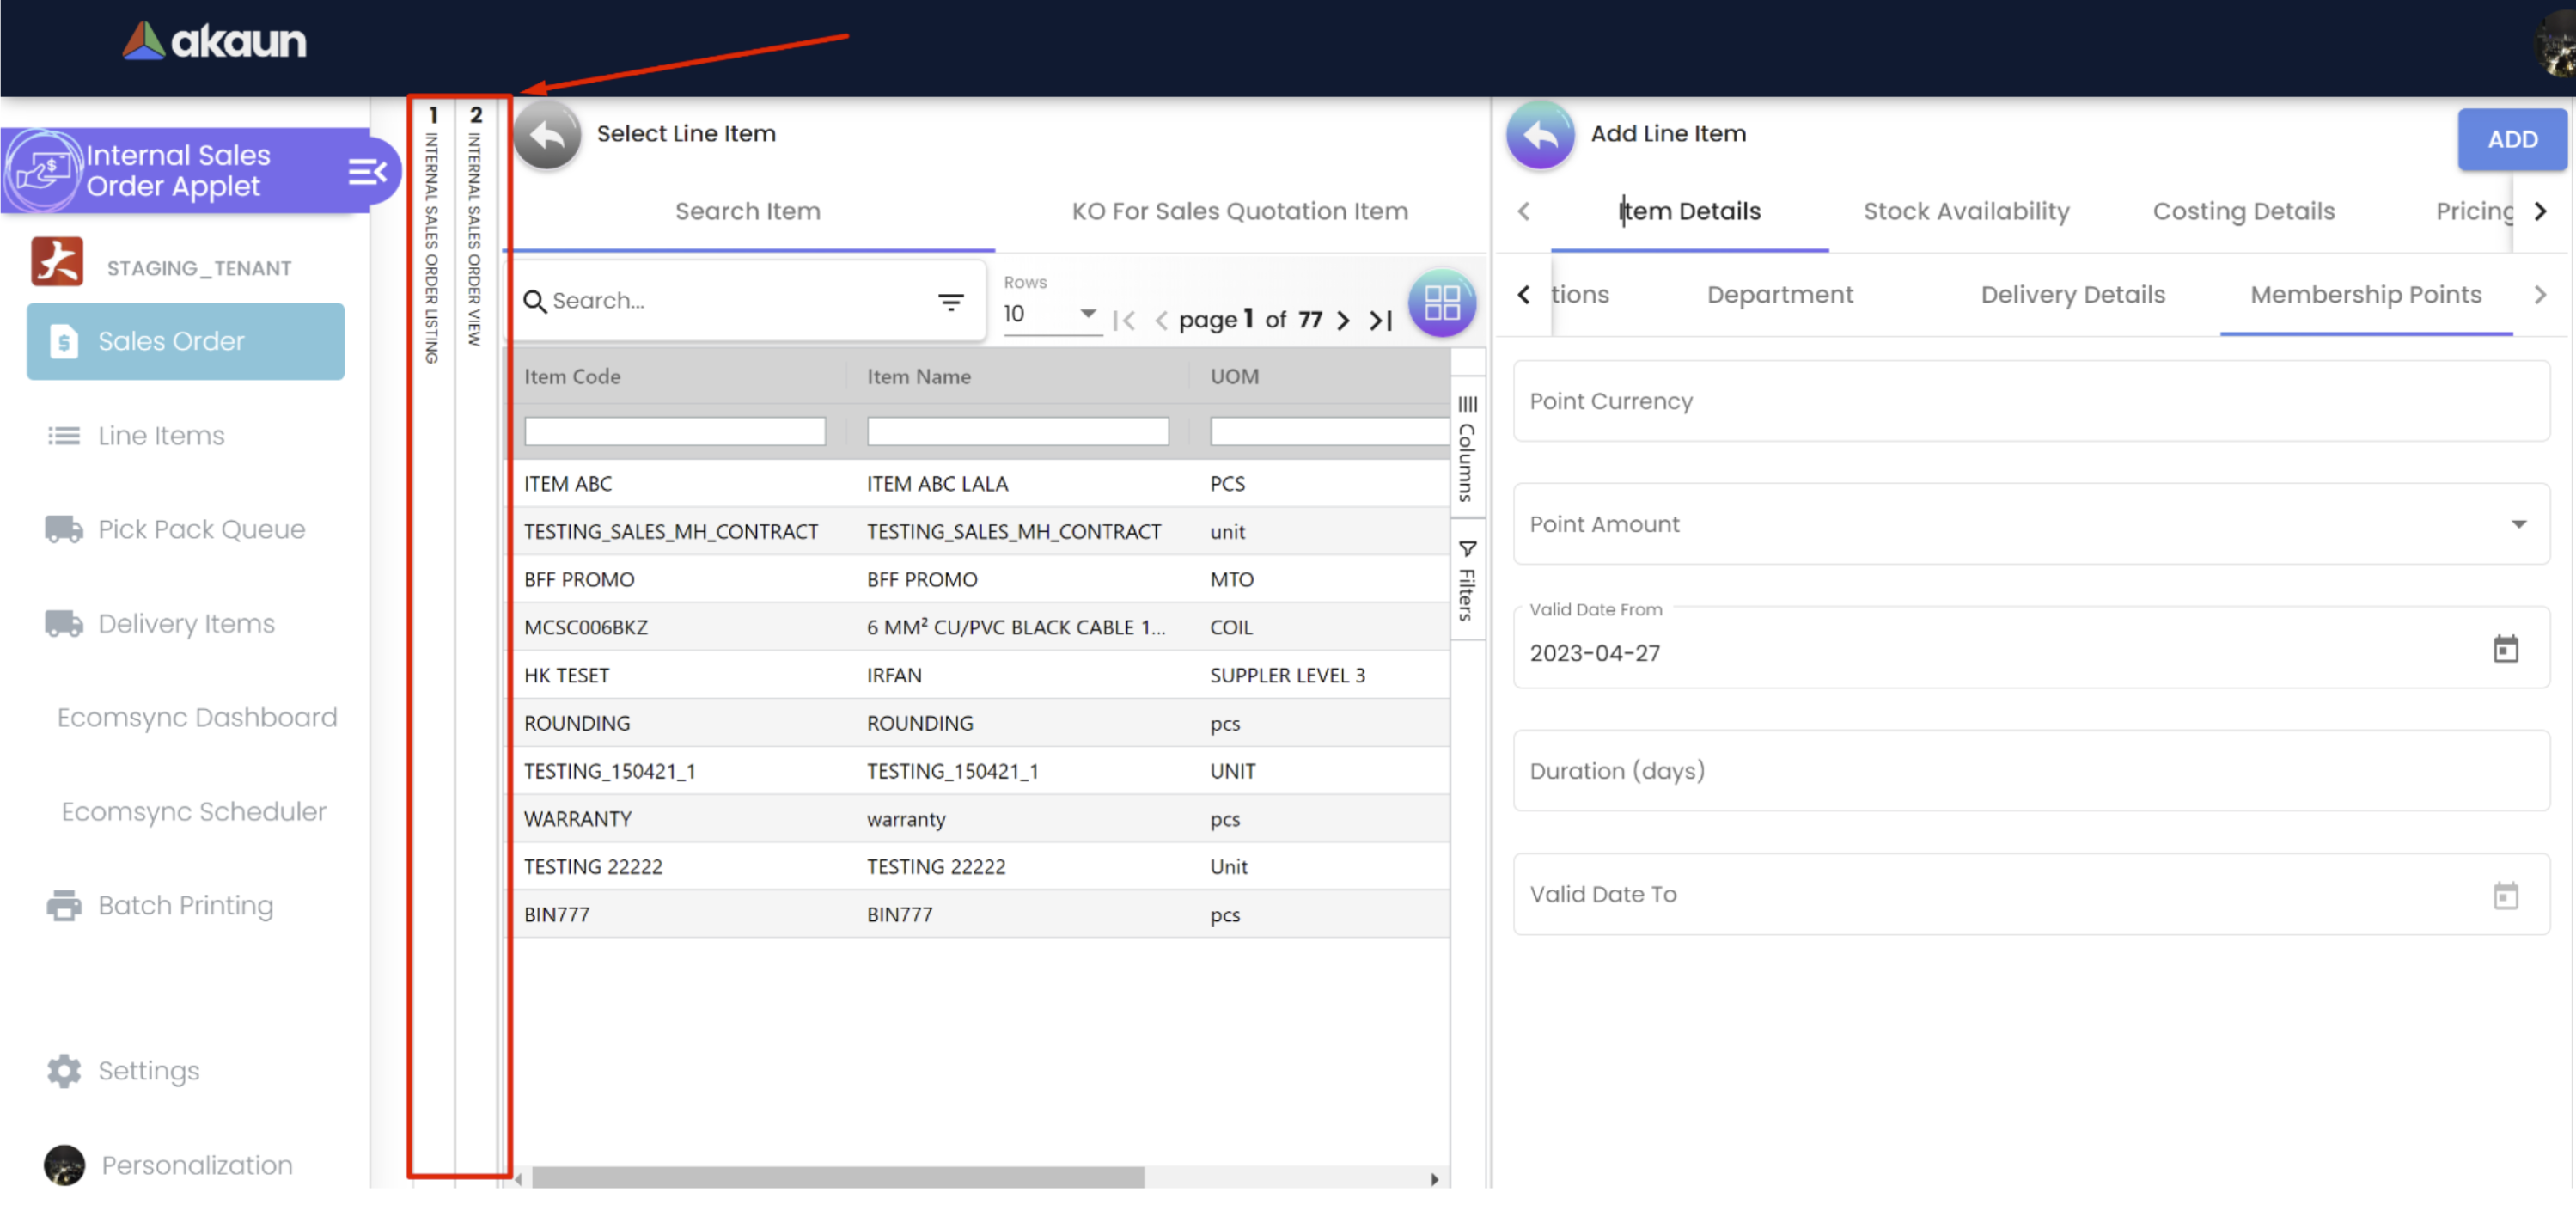Go to the last page of results
The width and height of the screenshot is (2576, 1217).
click(1381, 320)
